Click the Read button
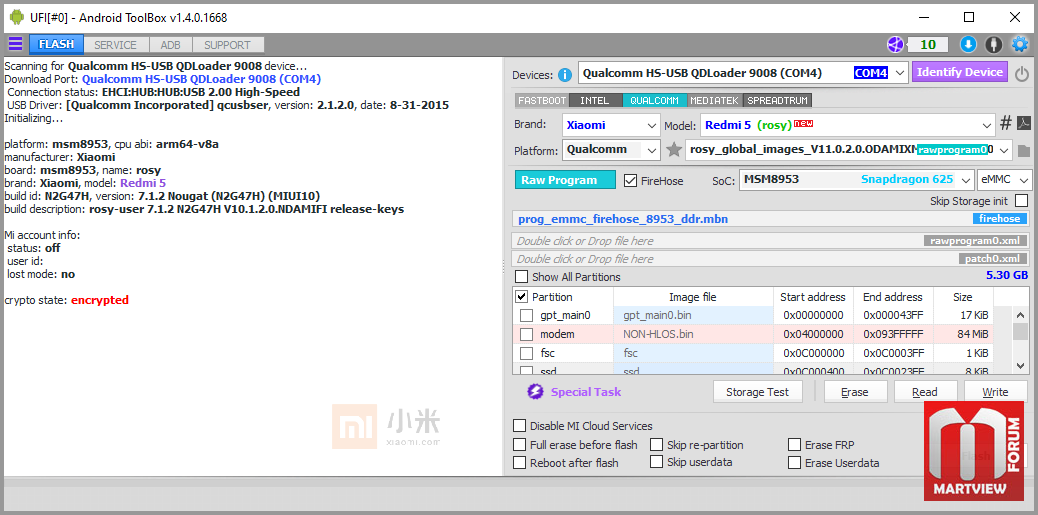This screenshot has width=1038, height=515. (x=925, y=392)
